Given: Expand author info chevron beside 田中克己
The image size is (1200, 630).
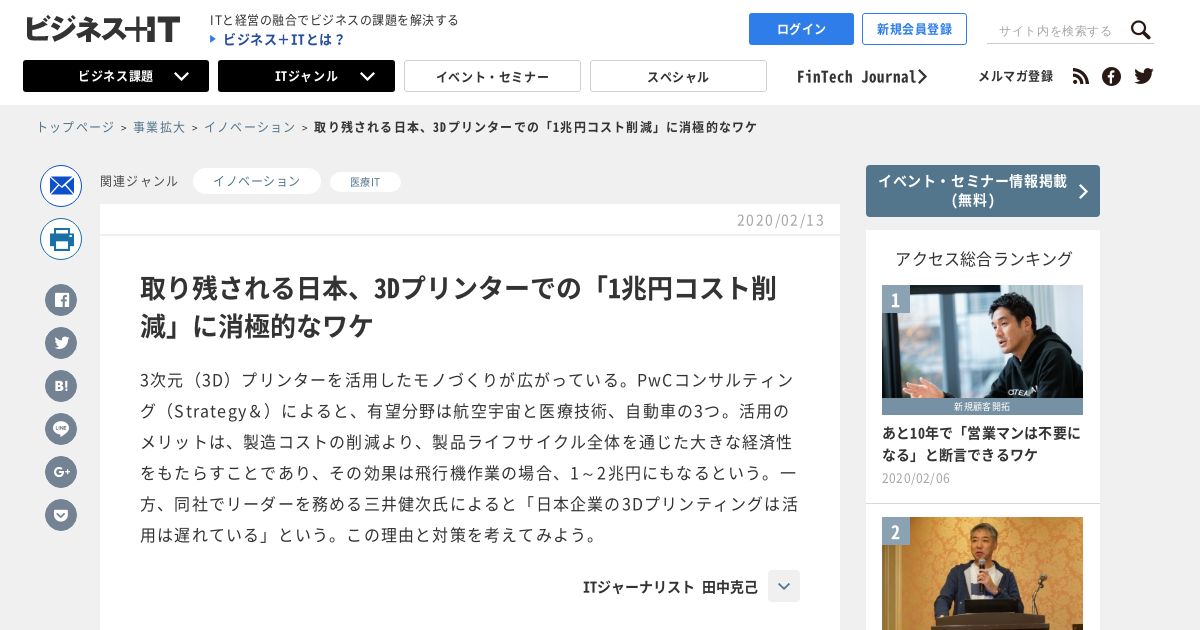Looking at the screenshot, I should pyautogui.click(x=784, y=586).
